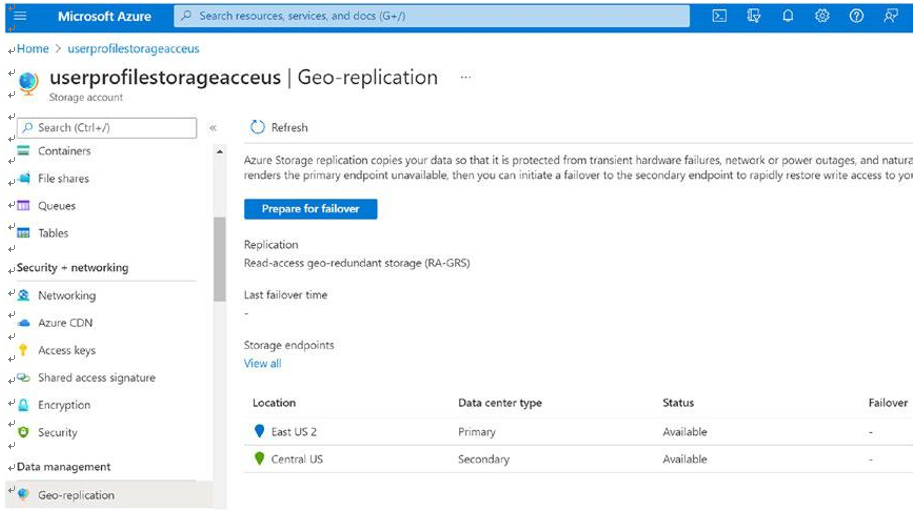The image size is (924, 515).
Task: Open Containers in the sidebar menu
Action: tap(64, 151)
